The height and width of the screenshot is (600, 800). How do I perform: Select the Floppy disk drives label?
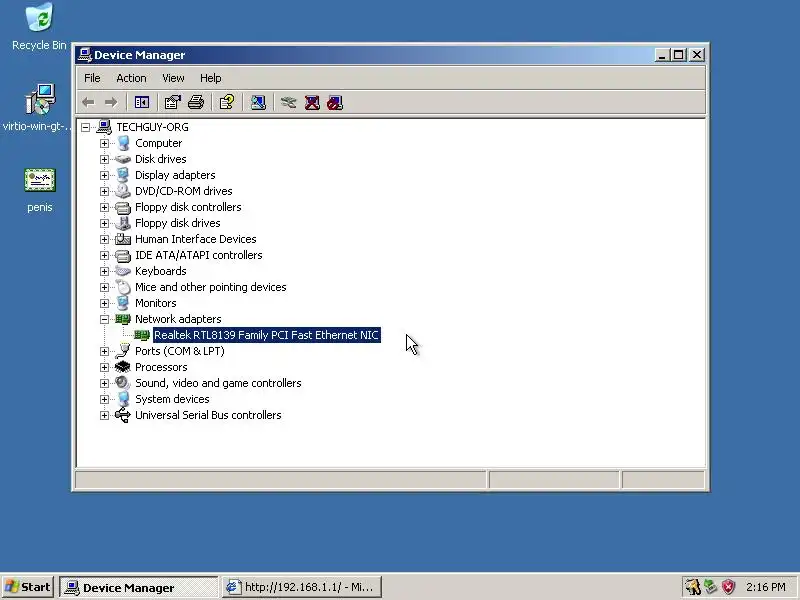coord(178,223)
